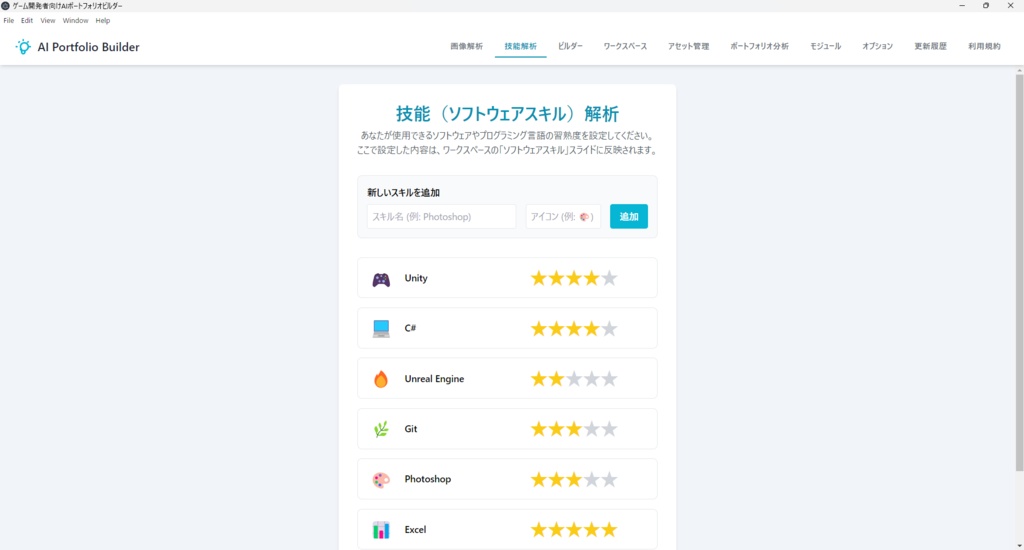1024x550 pixels.
Task: Click the Git skill name
Action: 411,429
